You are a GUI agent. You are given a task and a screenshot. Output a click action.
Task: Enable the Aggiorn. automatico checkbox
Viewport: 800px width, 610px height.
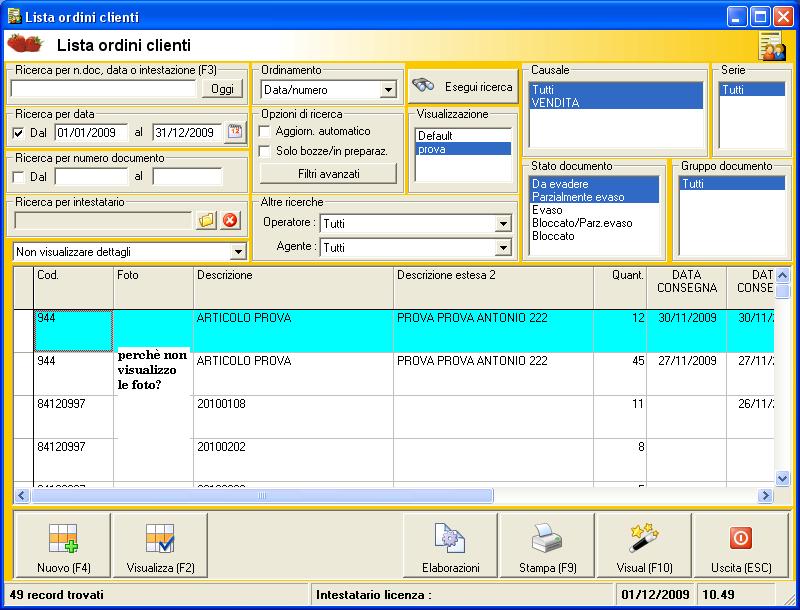pos(265,131)
